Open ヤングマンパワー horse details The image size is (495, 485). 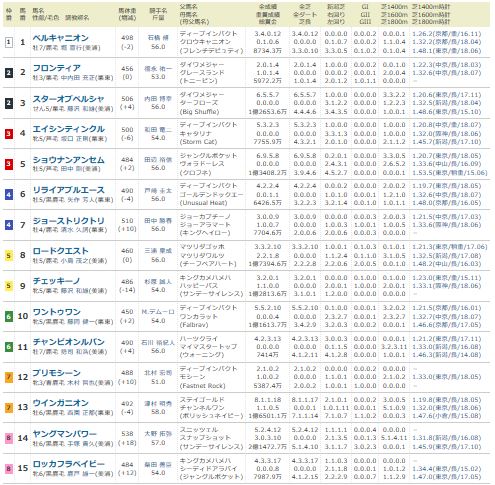[x=64, y=434]
